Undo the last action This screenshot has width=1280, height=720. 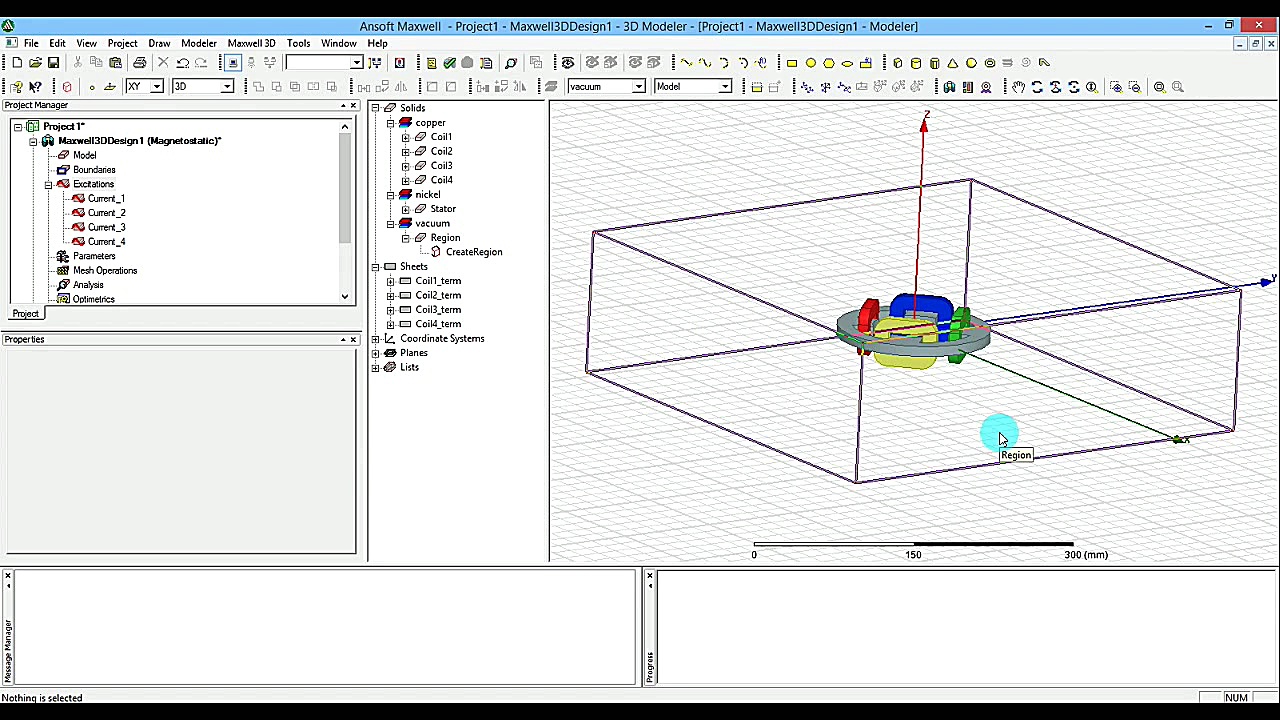pyautogui.click(x=183, y=62)
